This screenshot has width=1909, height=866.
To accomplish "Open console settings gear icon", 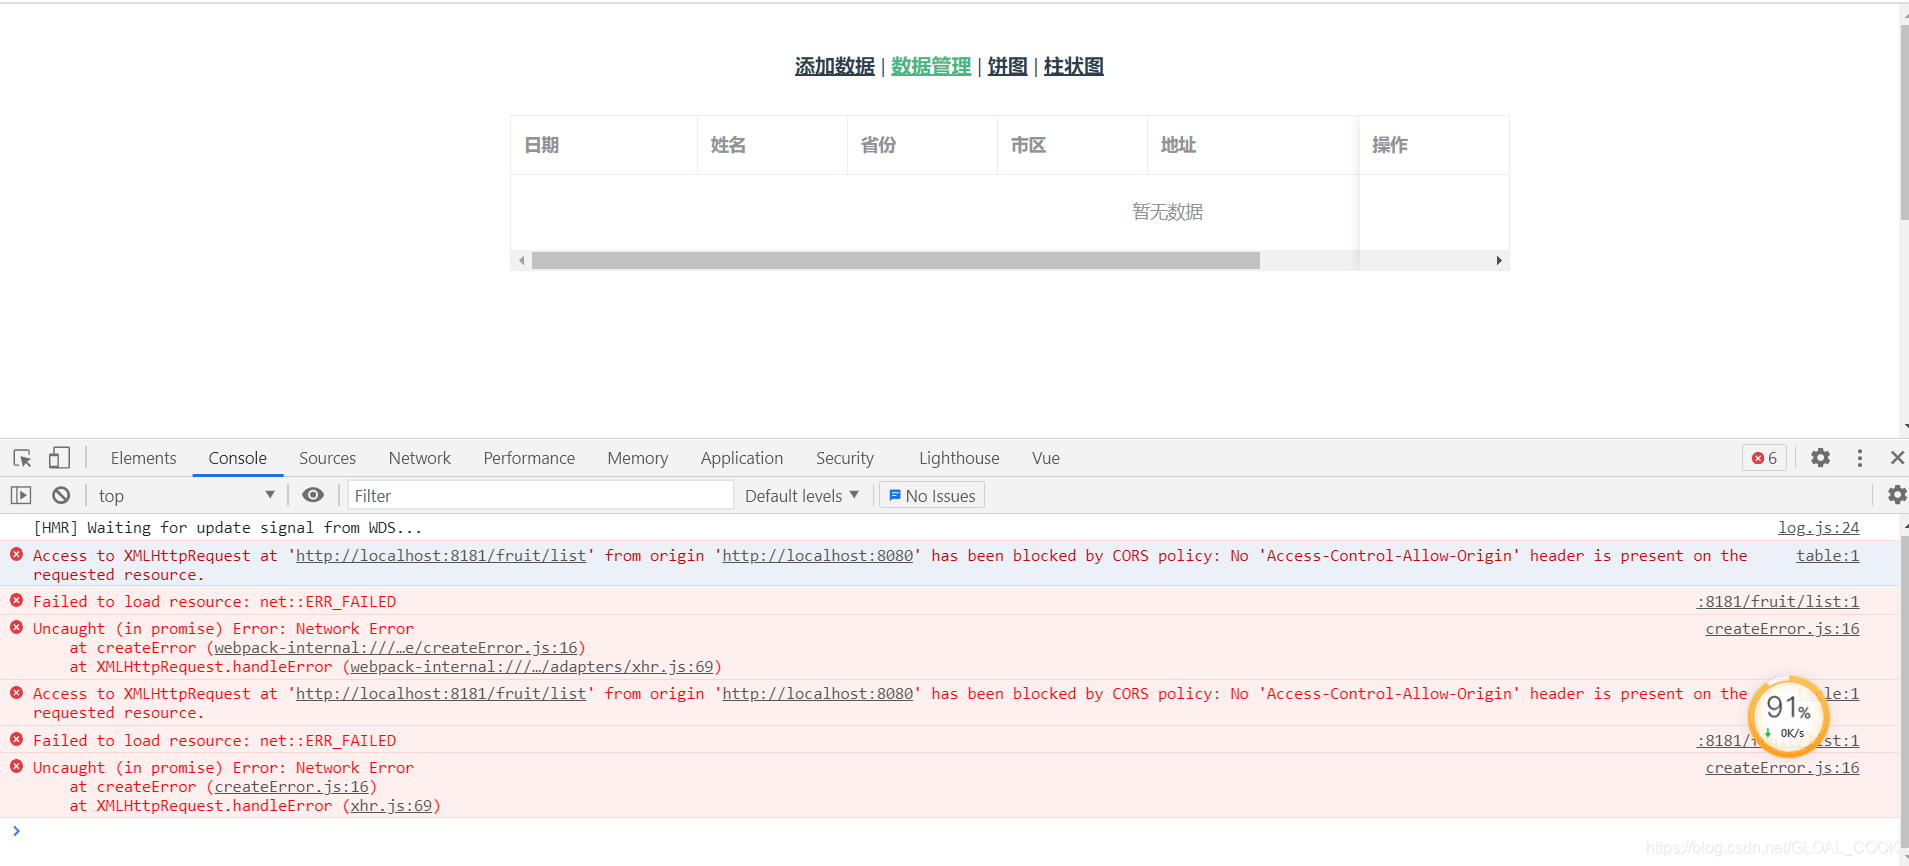I will coord(1896,495).
